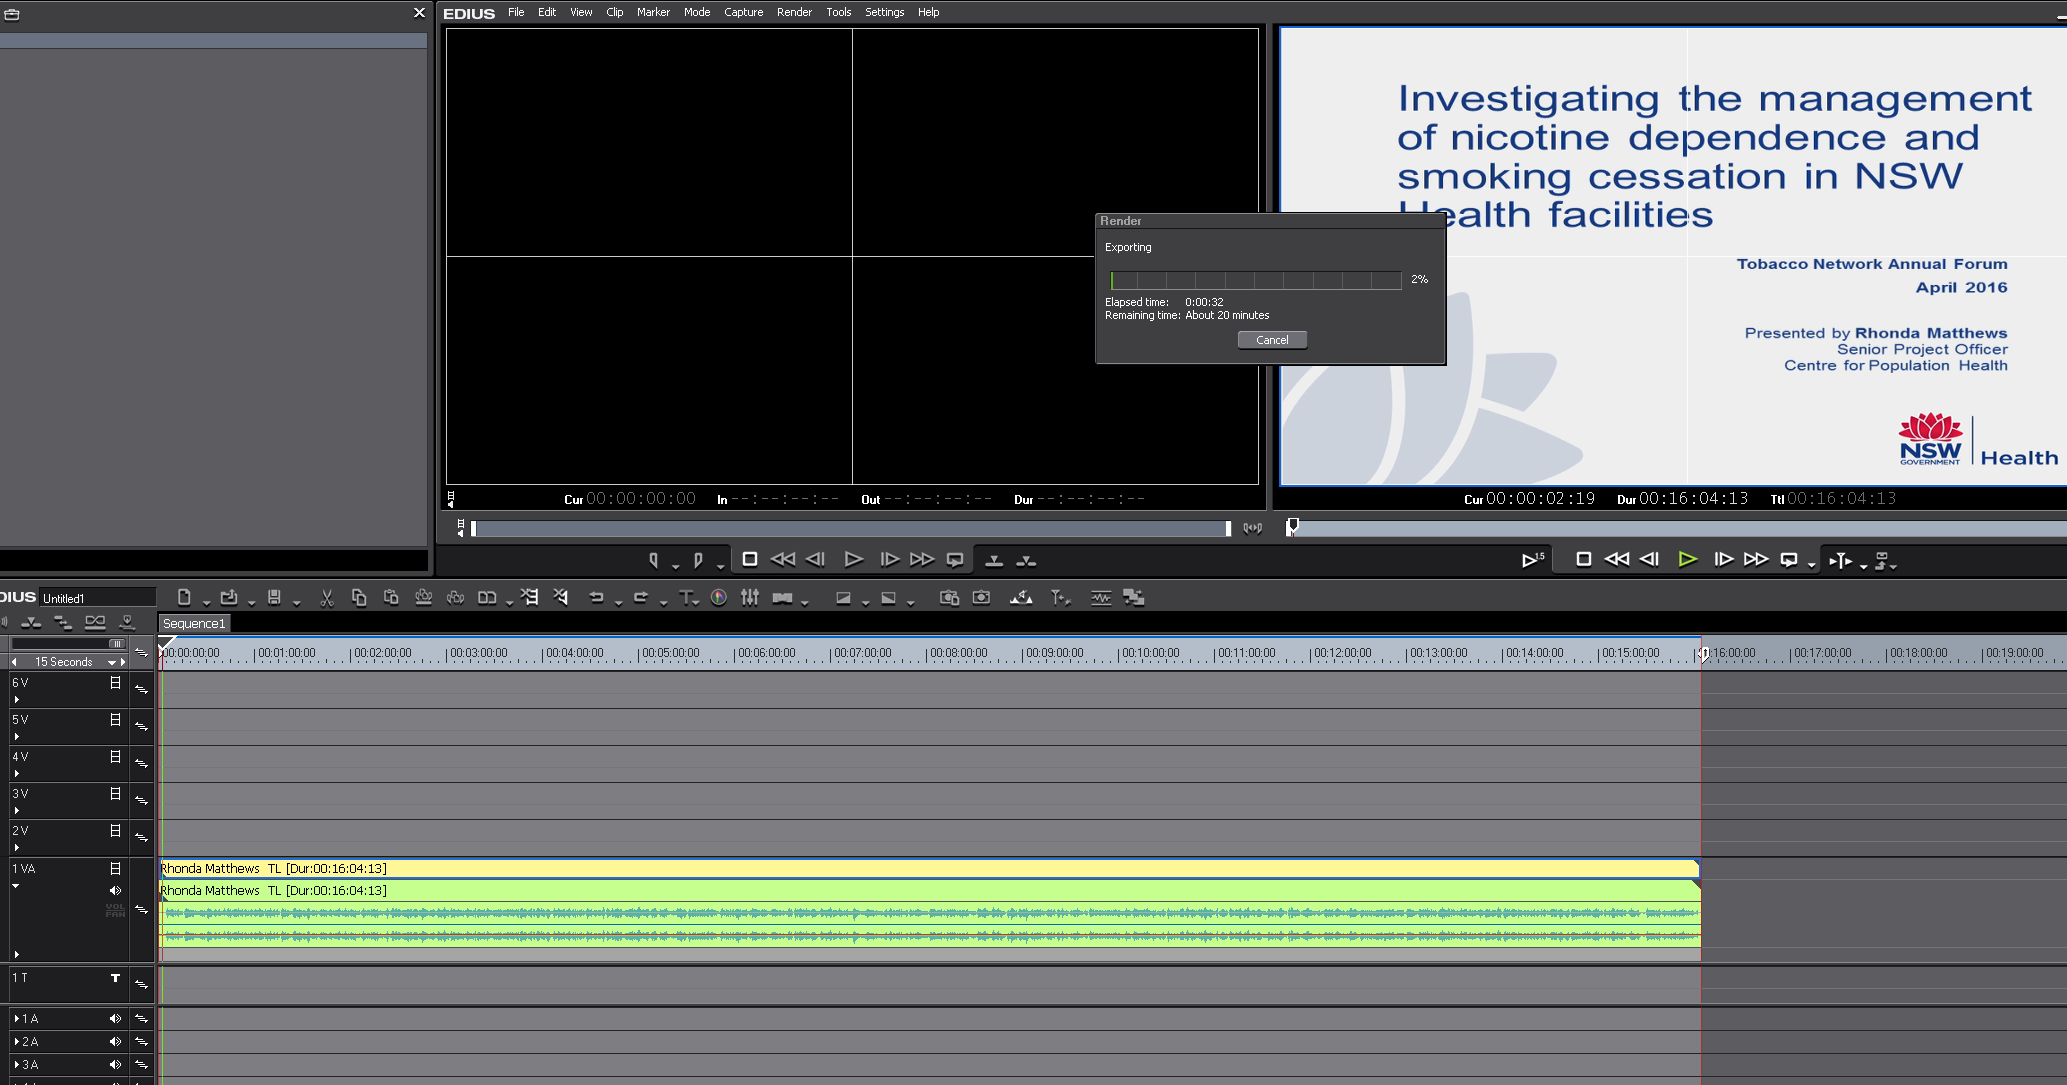Click the Create Title T icon
Viewport: 2067px width, 1085px height.
click(686, 598)
